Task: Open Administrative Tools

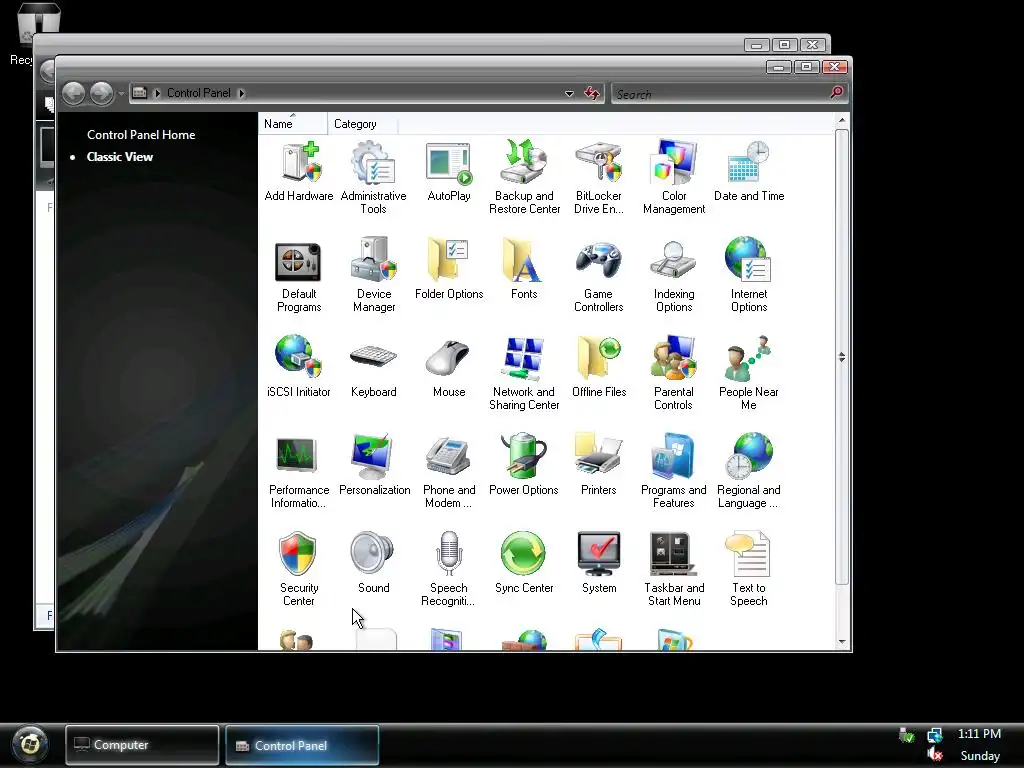Action: pyautogui.click(x=374, y=178)
